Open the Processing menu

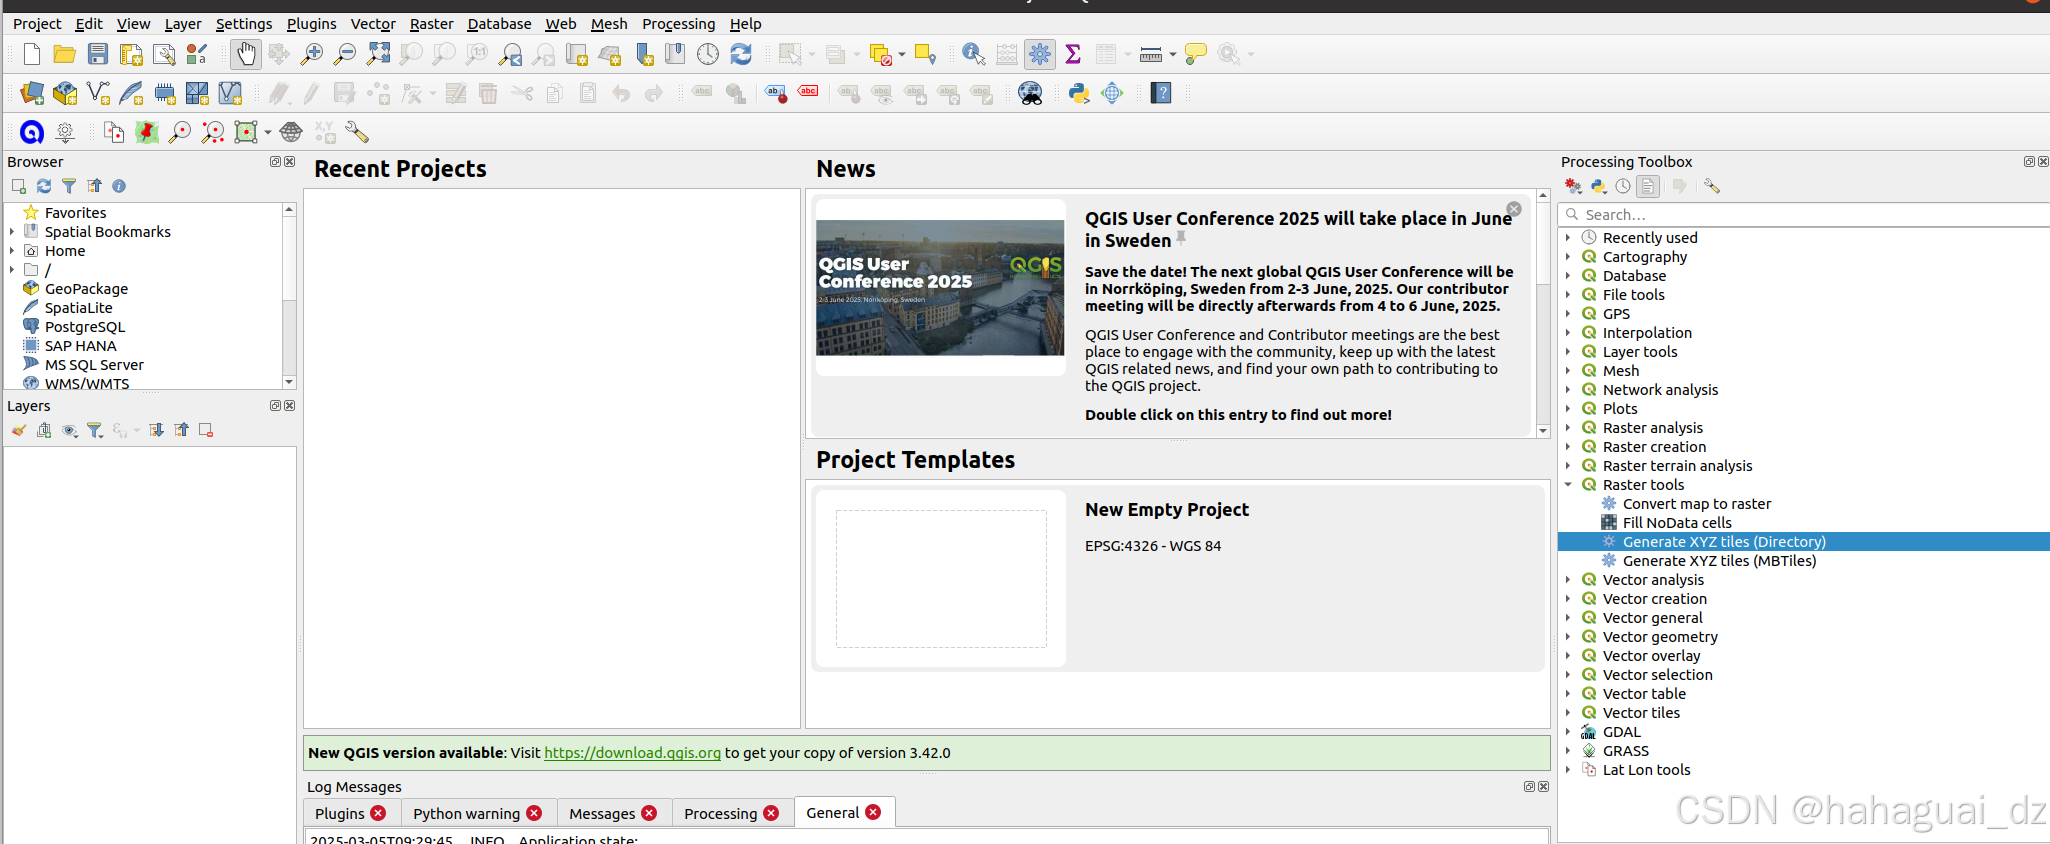coord(678,24)
